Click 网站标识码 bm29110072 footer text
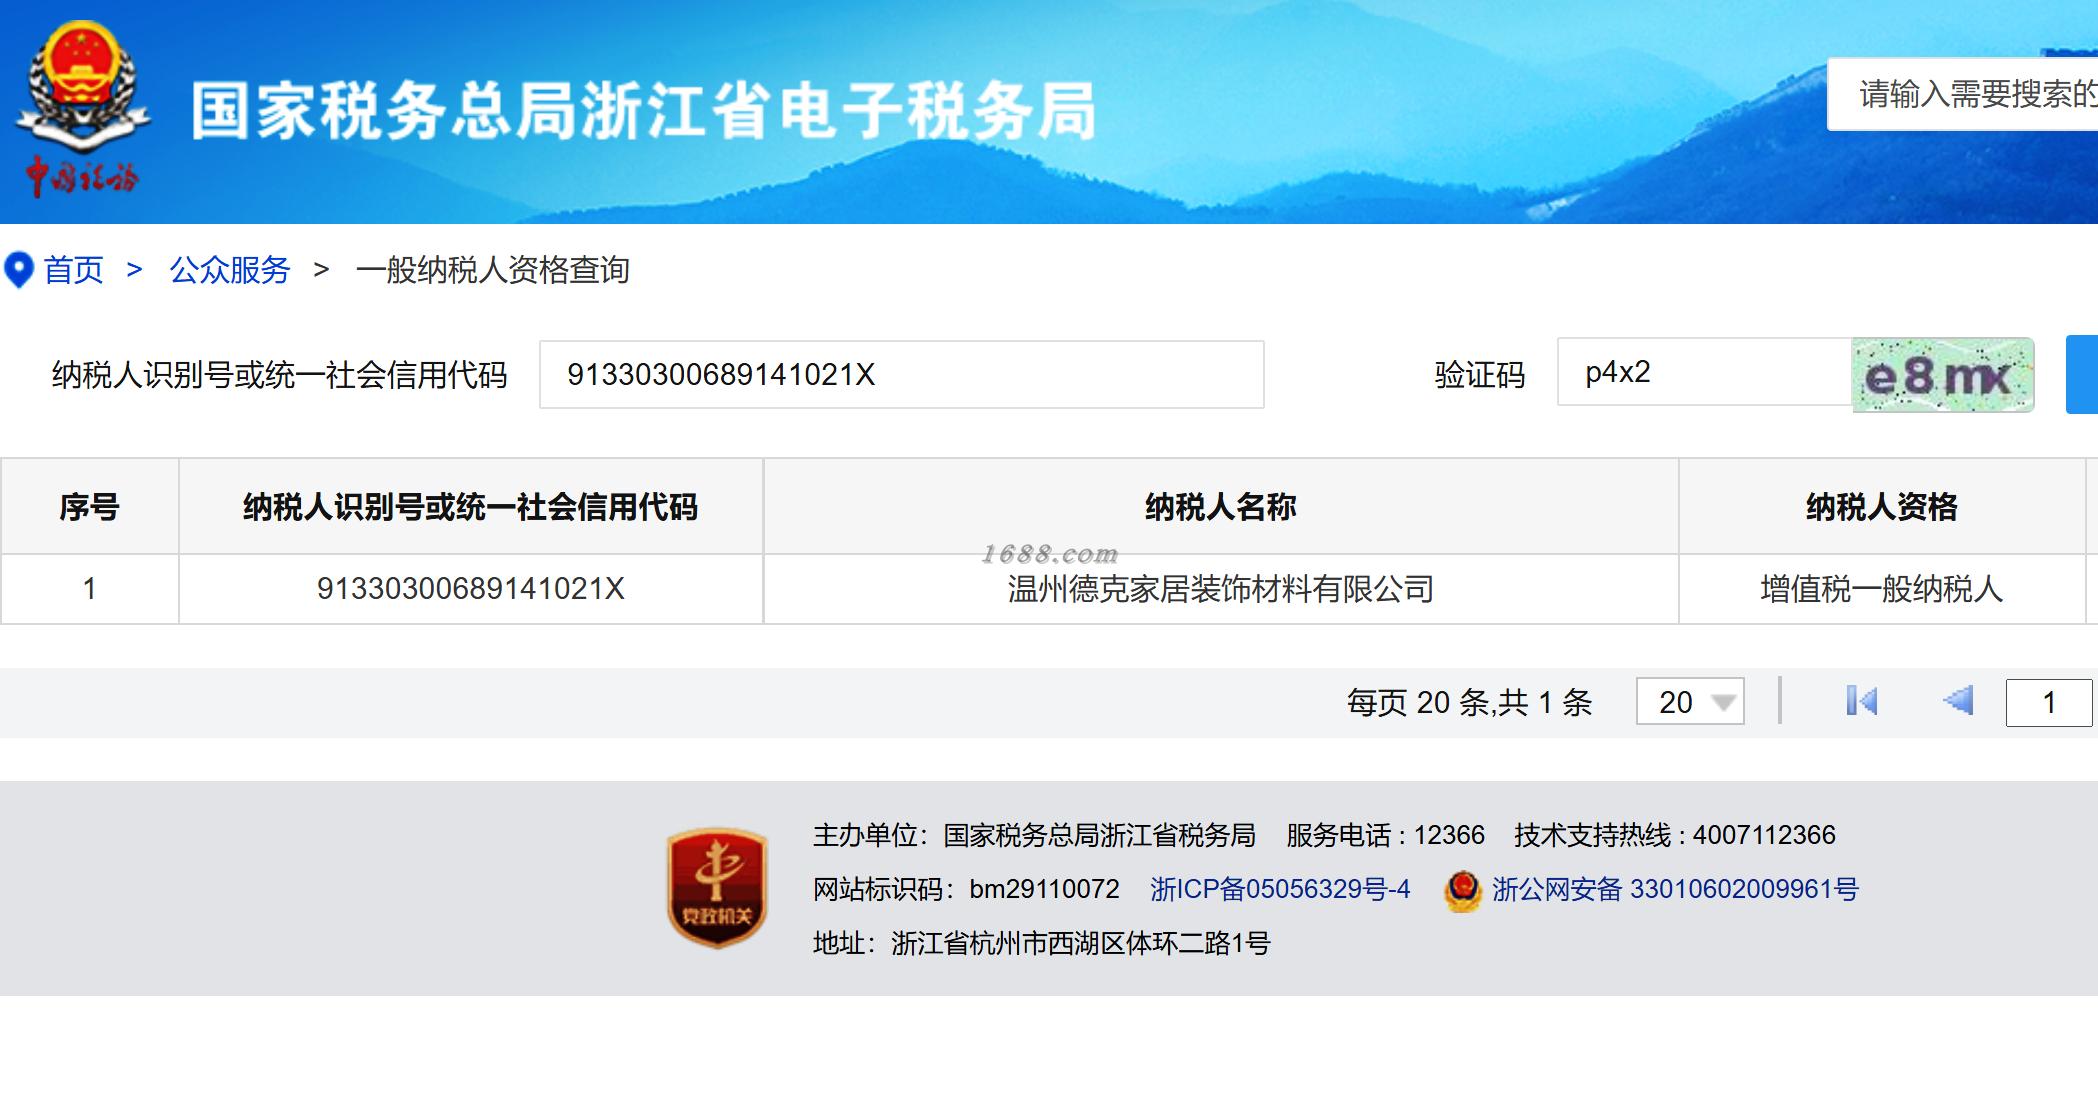 966,889
